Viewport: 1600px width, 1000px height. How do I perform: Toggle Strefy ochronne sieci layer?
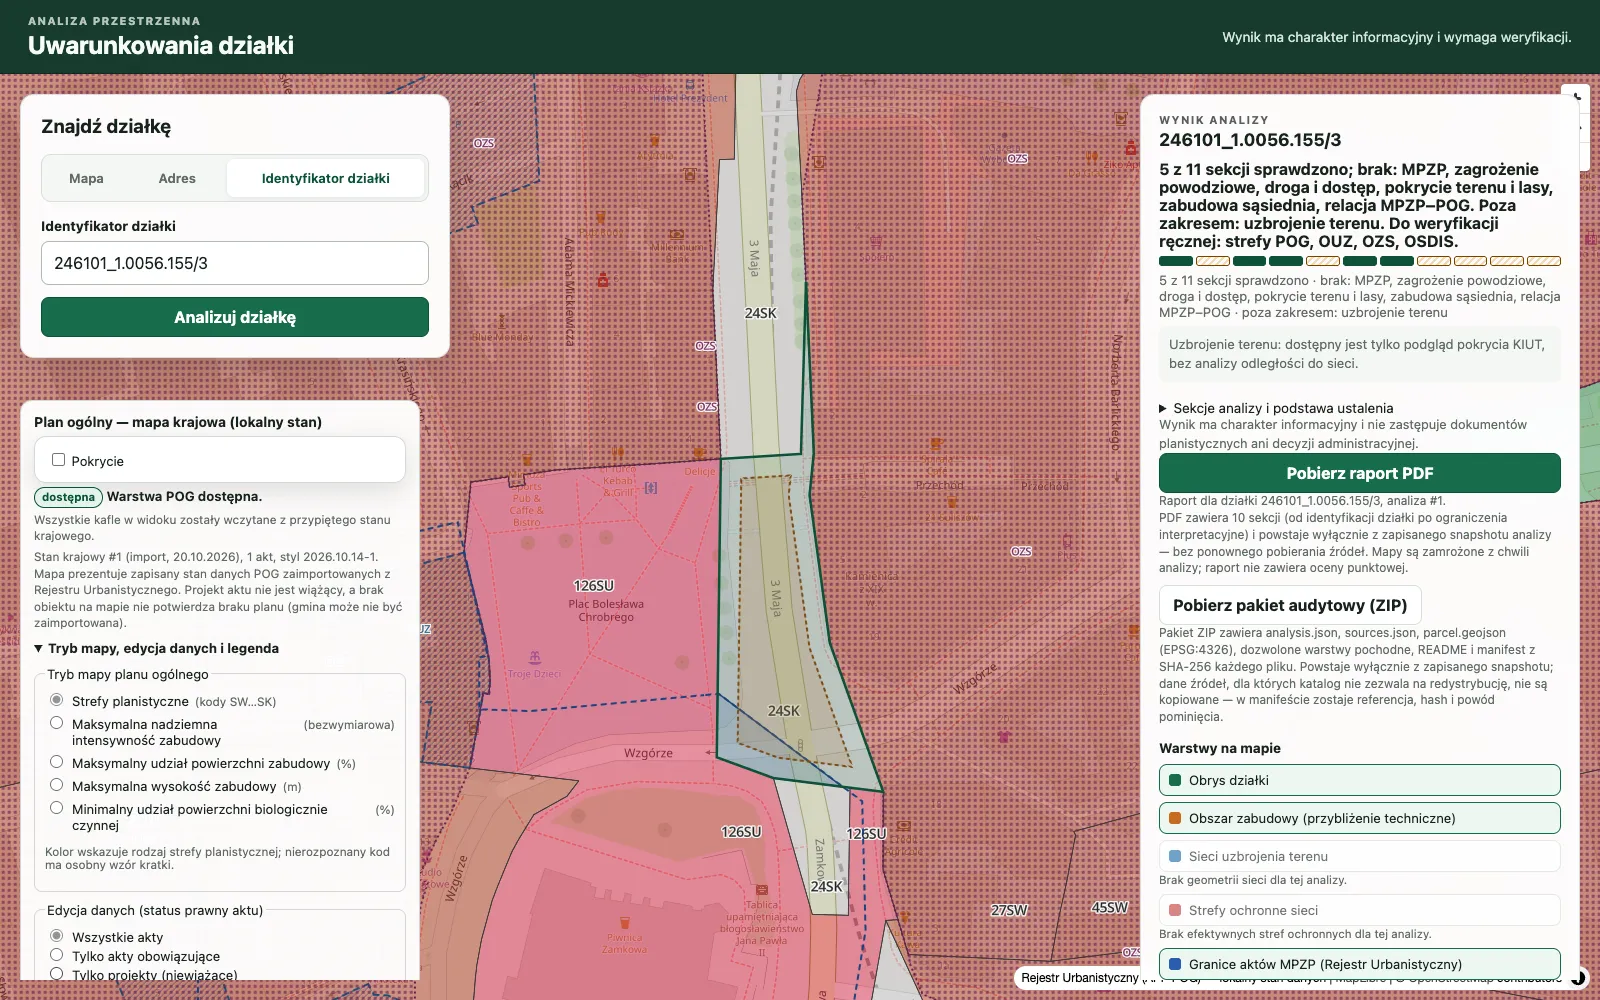(1360, 910)
